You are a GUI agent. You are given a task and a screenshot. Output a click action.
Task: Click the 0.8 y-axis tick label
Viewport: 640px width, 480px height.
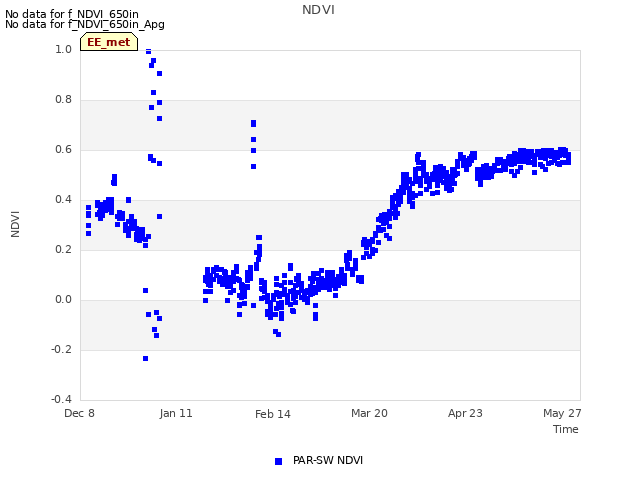[63, 100]
